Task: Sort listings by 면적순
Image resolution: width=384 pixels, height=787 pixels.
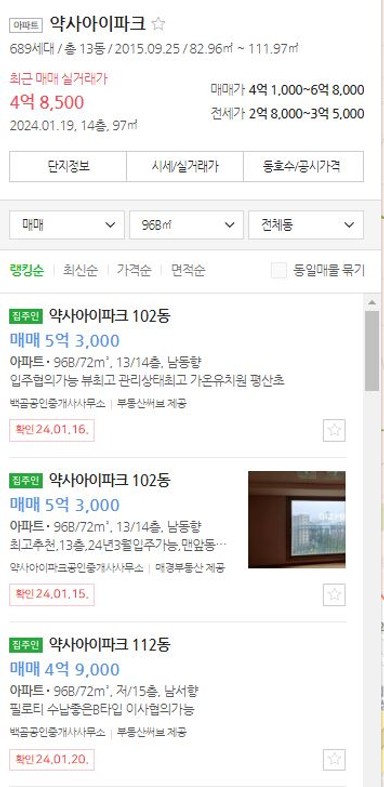Action: [188, 271]
